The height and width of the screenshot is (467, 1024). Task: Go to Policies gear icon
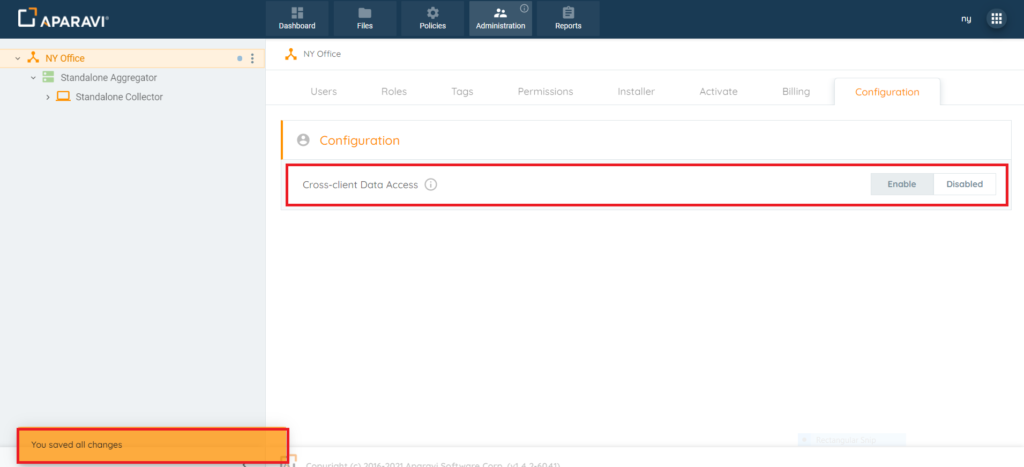(x=433, y=13)
